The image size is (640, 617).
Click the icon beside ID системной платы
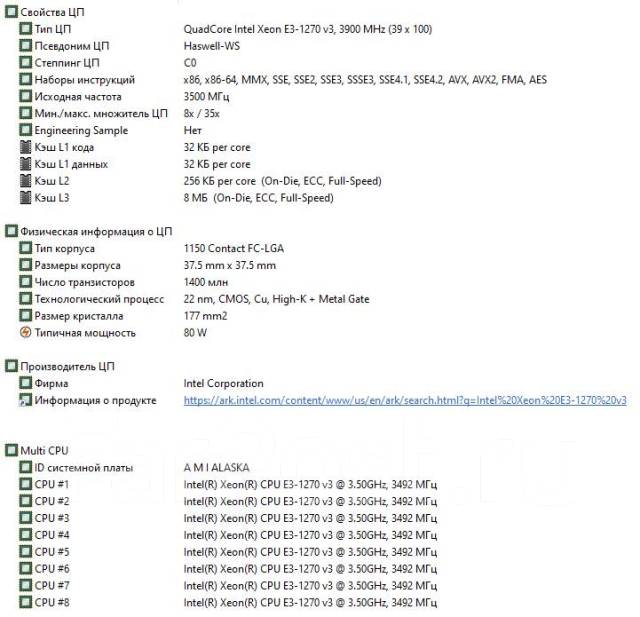(x=25, y=467)
